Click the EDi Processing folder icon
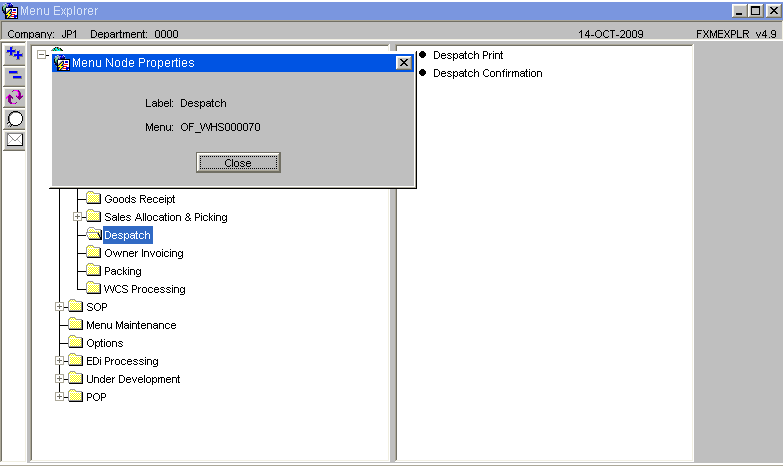 pyautogui.click(x=75, y=360)
